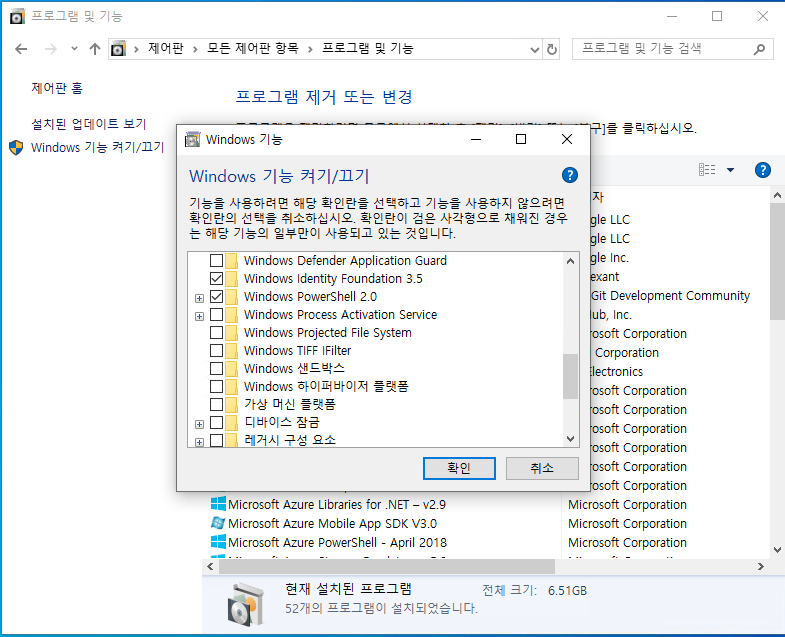Open Windows 기능 켜기/끄기 sidebar link

(x=98, y=147)
